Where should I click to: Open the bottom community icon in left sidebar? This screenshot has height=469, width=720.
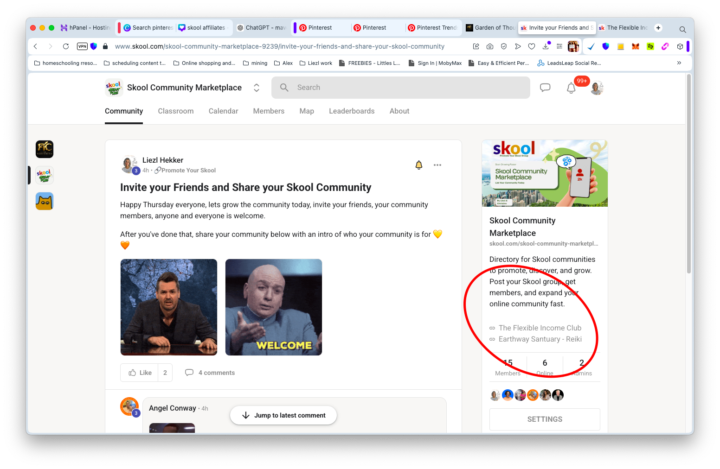(44, 201)
